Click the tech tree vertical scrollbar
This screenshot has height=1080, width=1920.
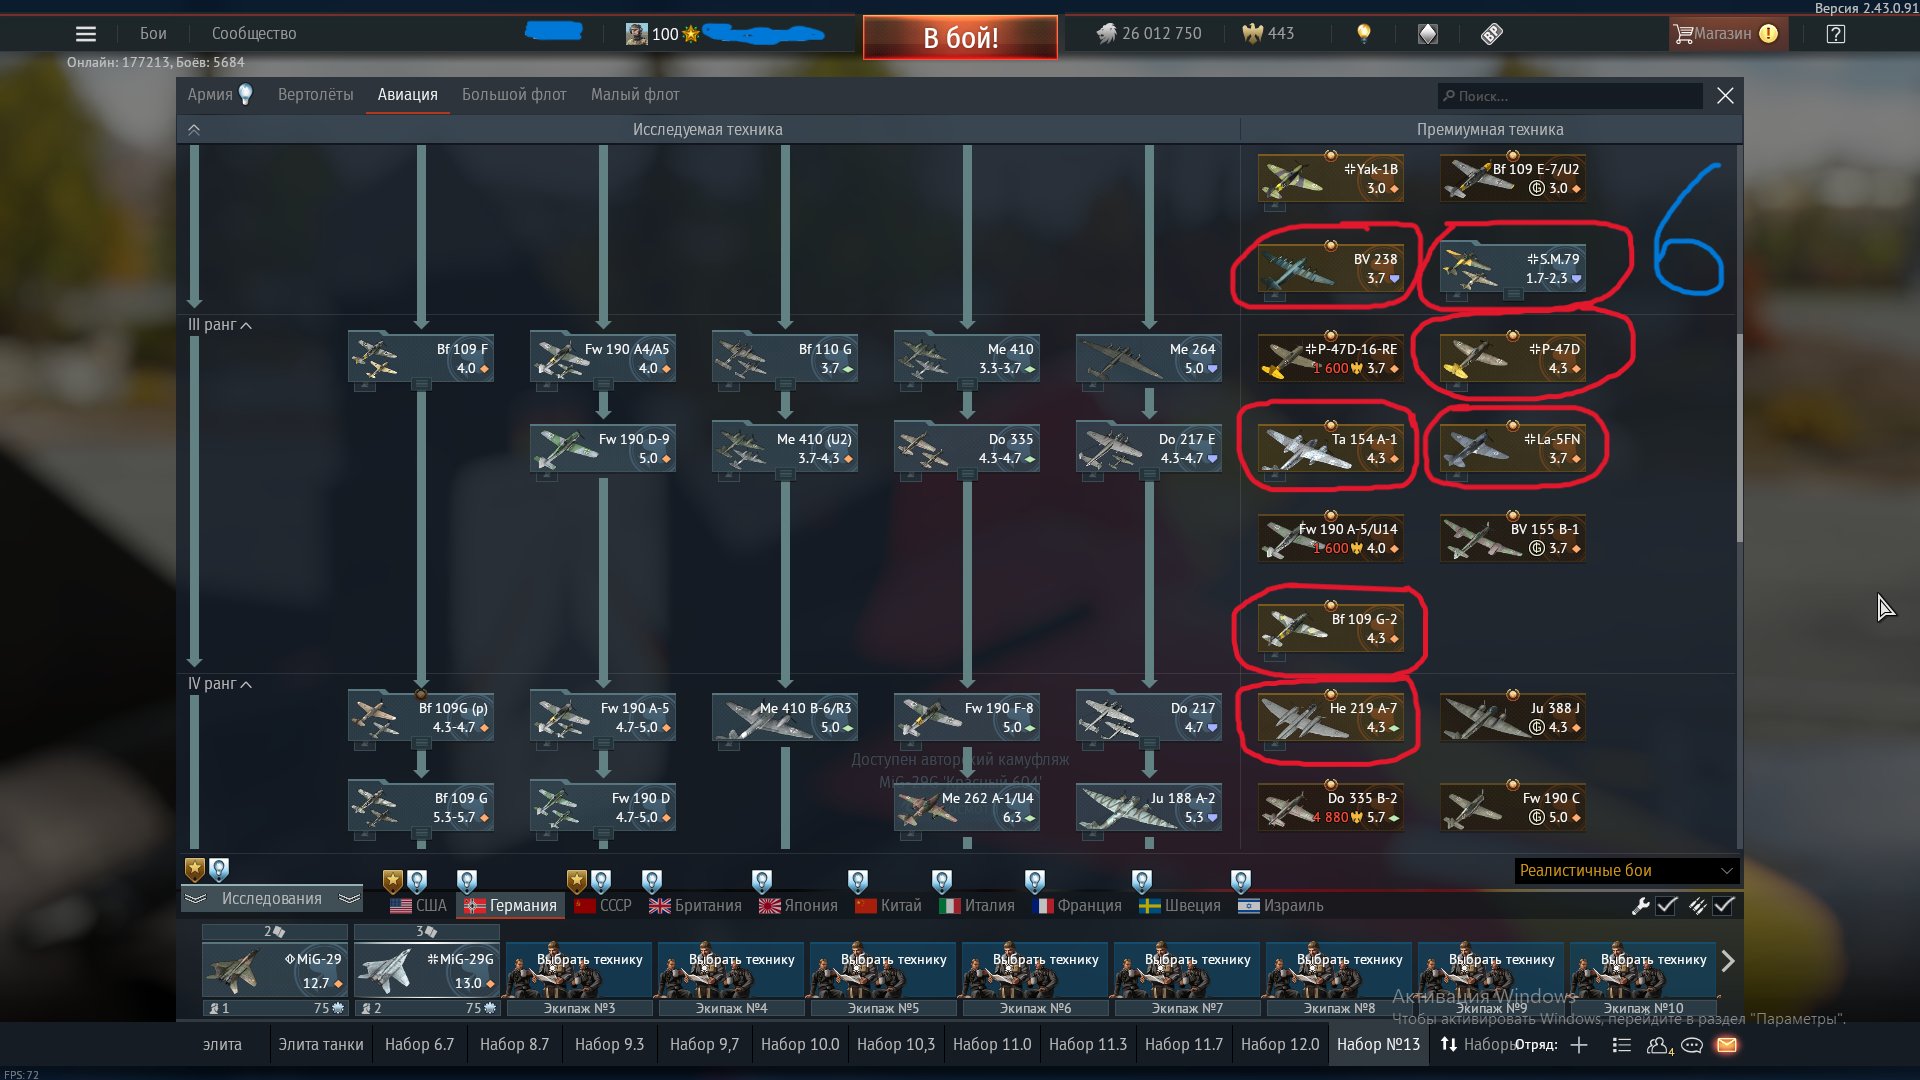1739,440
